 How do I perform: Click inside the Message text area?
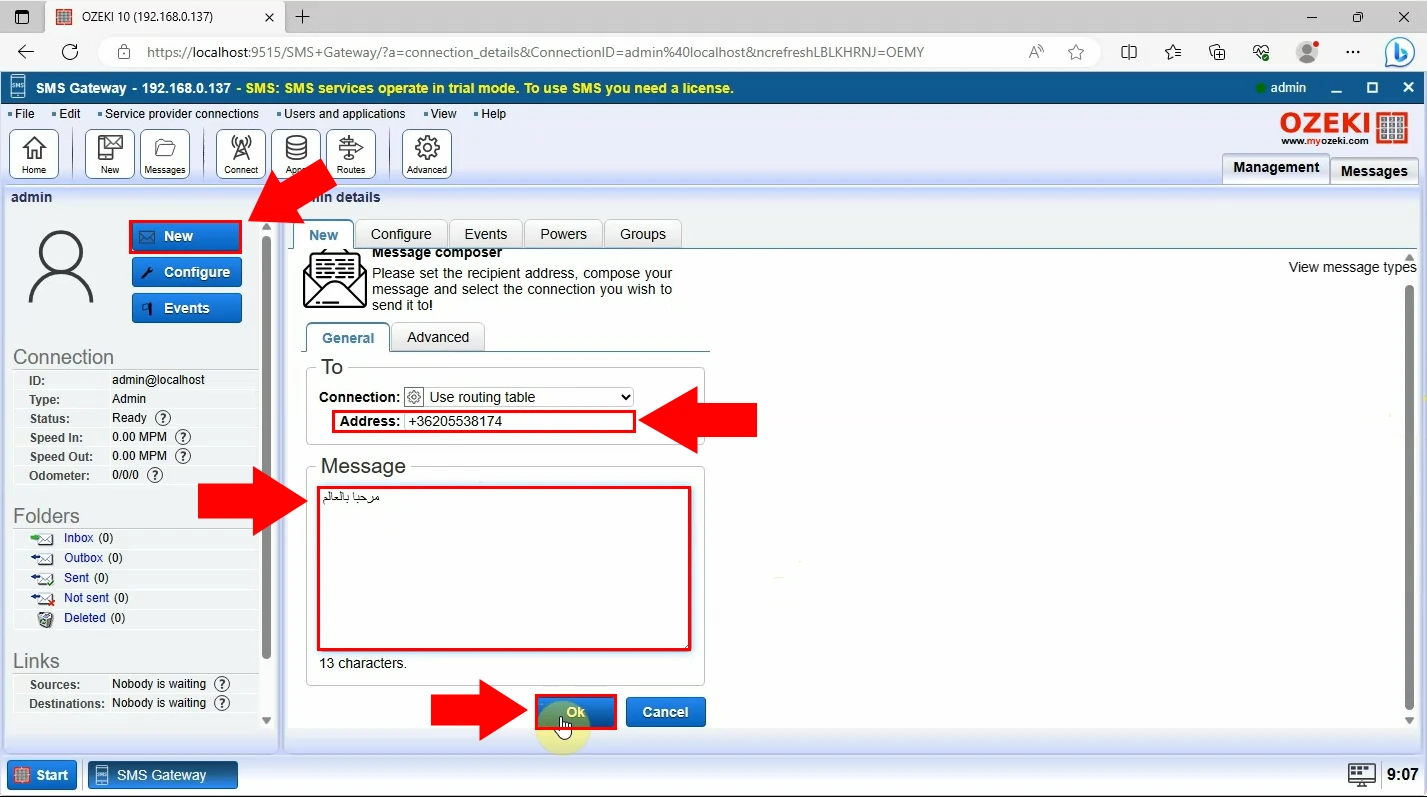click(504, 568)
